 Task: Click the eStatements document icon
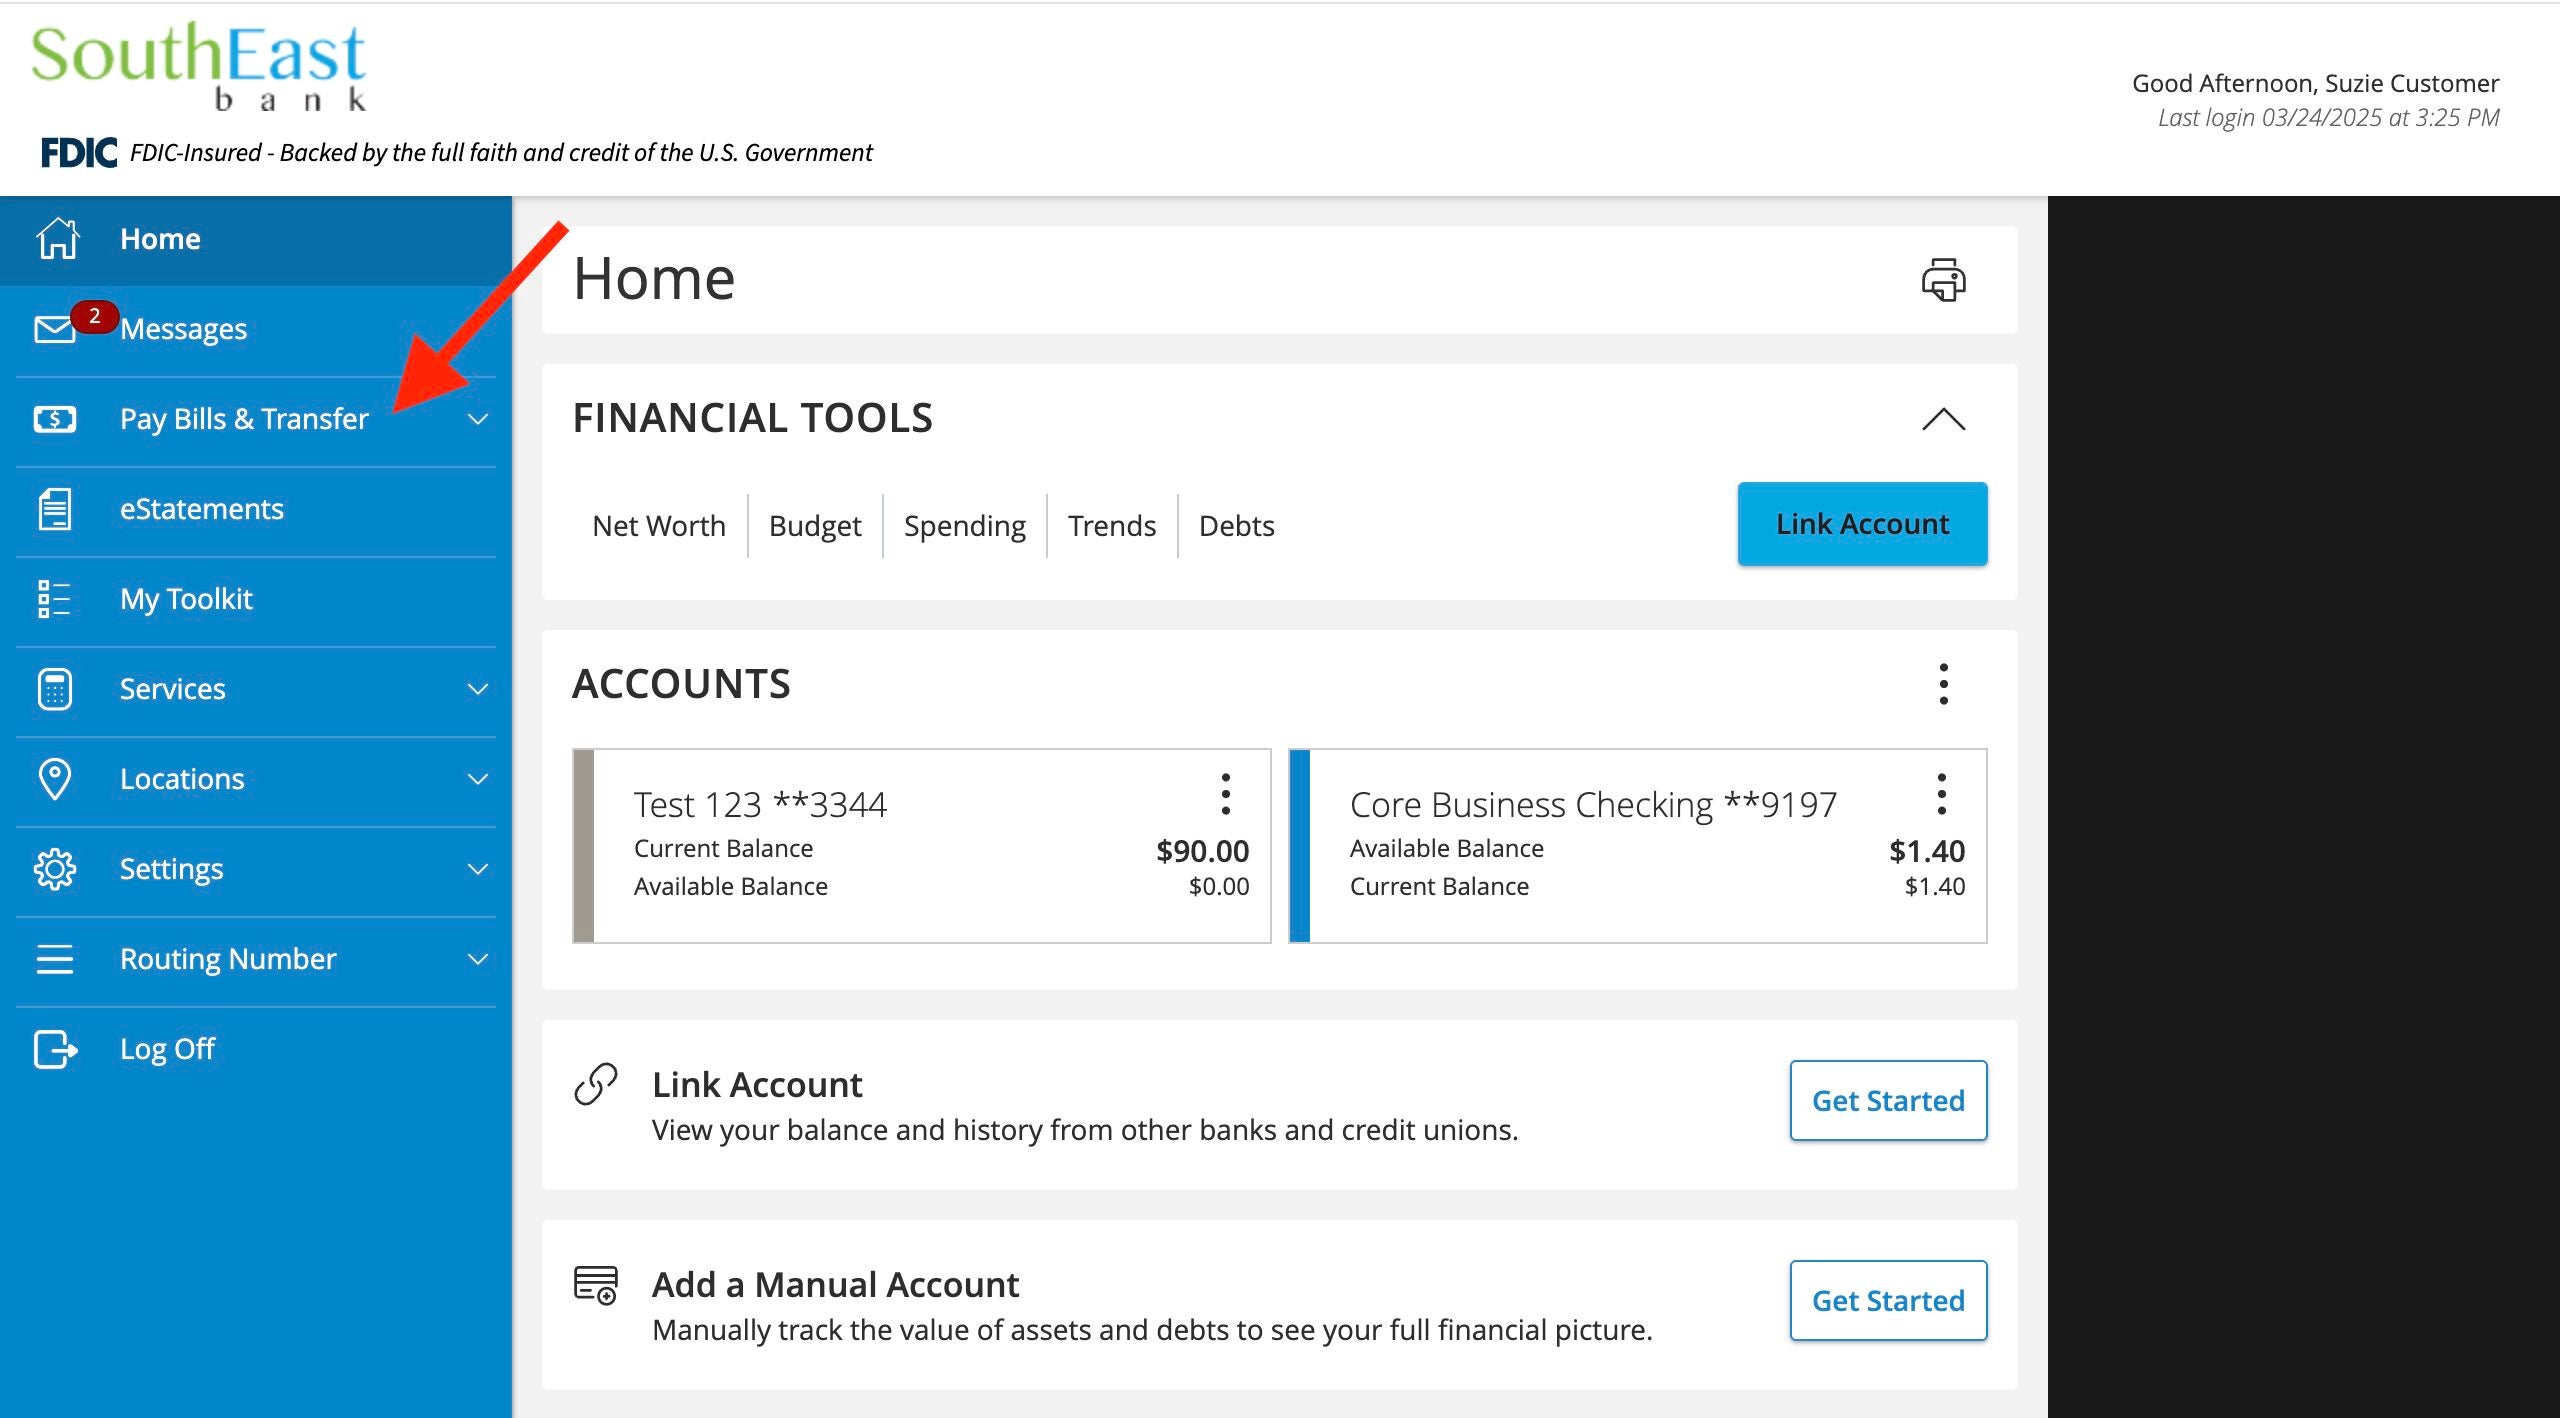(55, 508)
